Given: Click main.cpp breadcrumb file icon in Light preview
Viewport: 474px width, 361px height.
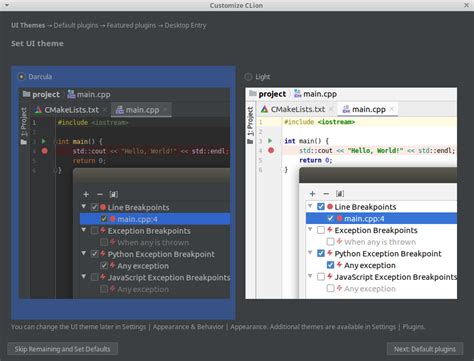Looking at the screenshot, I should tap(297, 94).
